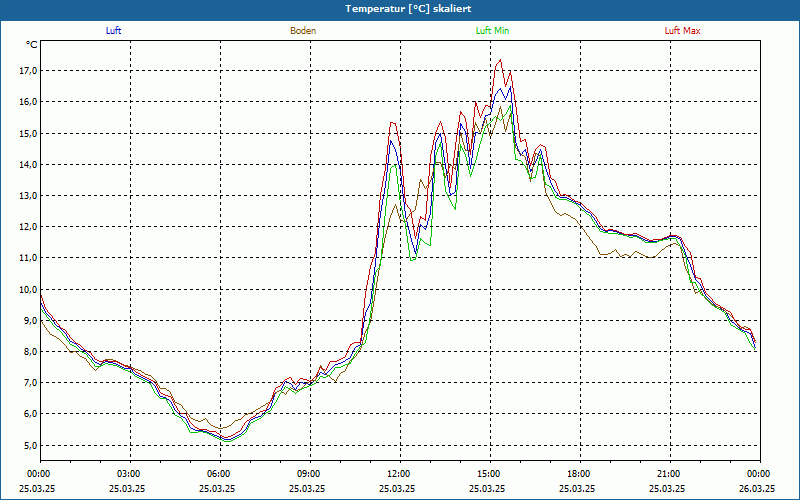Click the 10,0 y-axis value
The height and width of the screenshot is (500, 800).
point(28,290)
